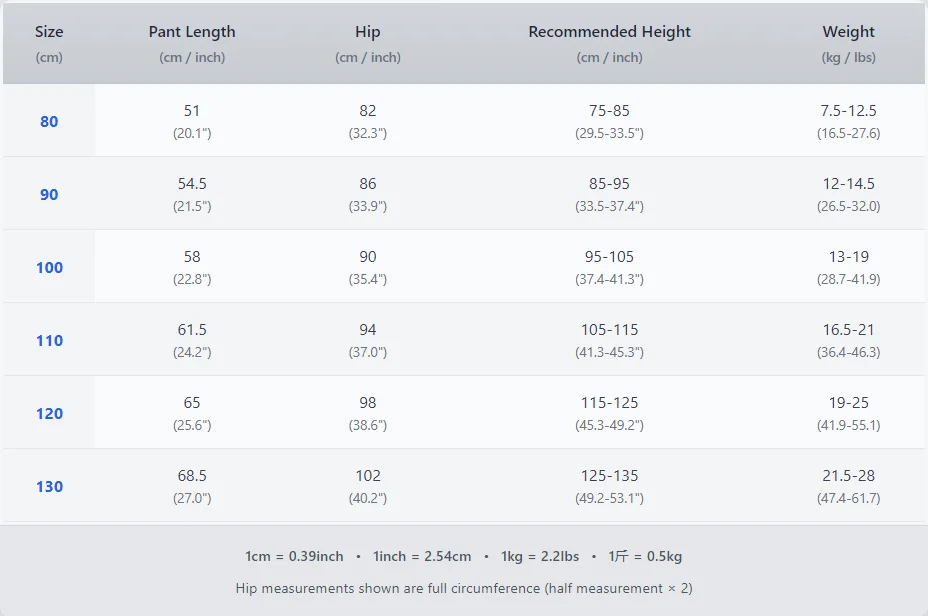Pick size 100 row label
Screen dimensions: 928x616
(x=49, y=268)
